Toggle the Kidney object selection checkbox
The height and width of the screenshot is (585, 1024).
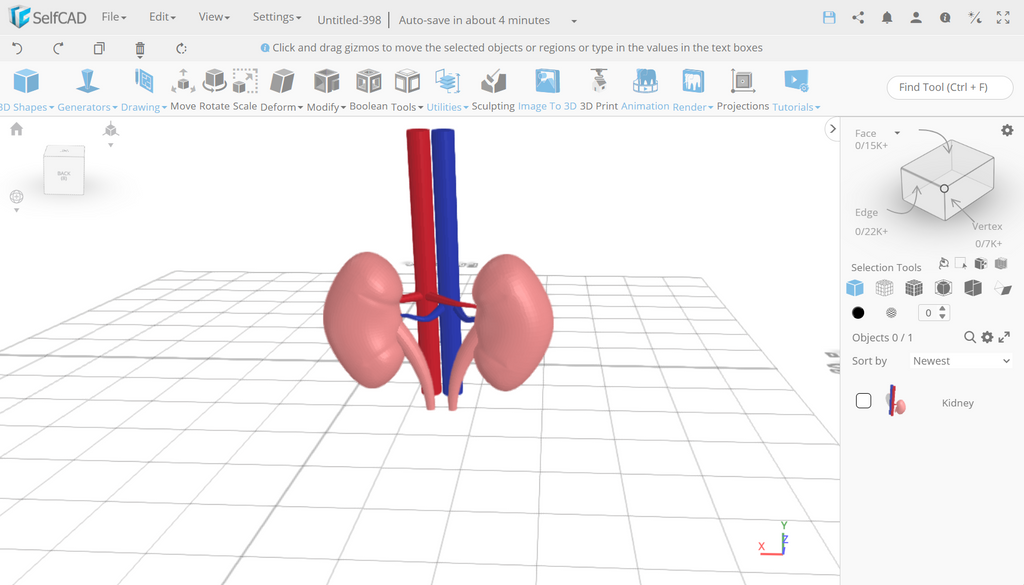pos(863,400)
